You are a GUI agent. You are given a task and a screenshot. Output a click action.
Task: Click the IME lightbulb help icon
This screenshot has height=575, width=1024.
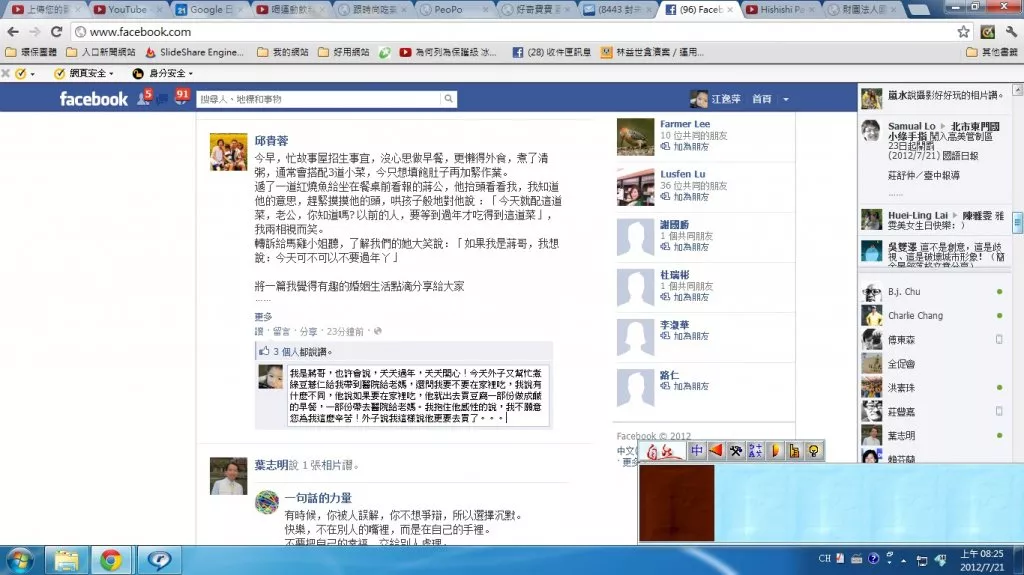[814, 451]
